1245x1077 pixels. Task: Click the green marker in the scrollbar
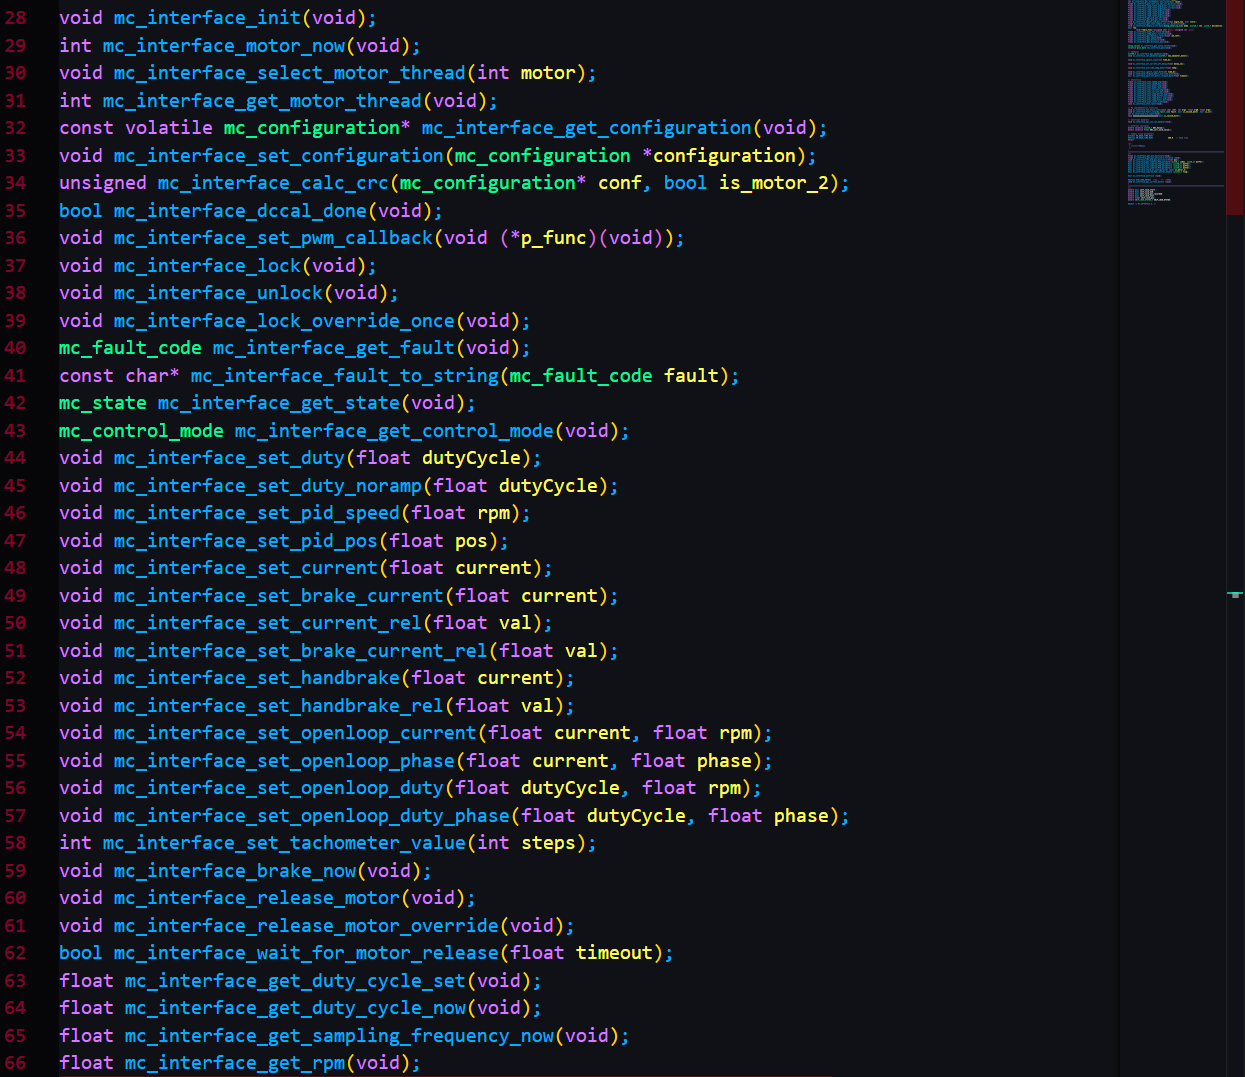point(1235,595)
